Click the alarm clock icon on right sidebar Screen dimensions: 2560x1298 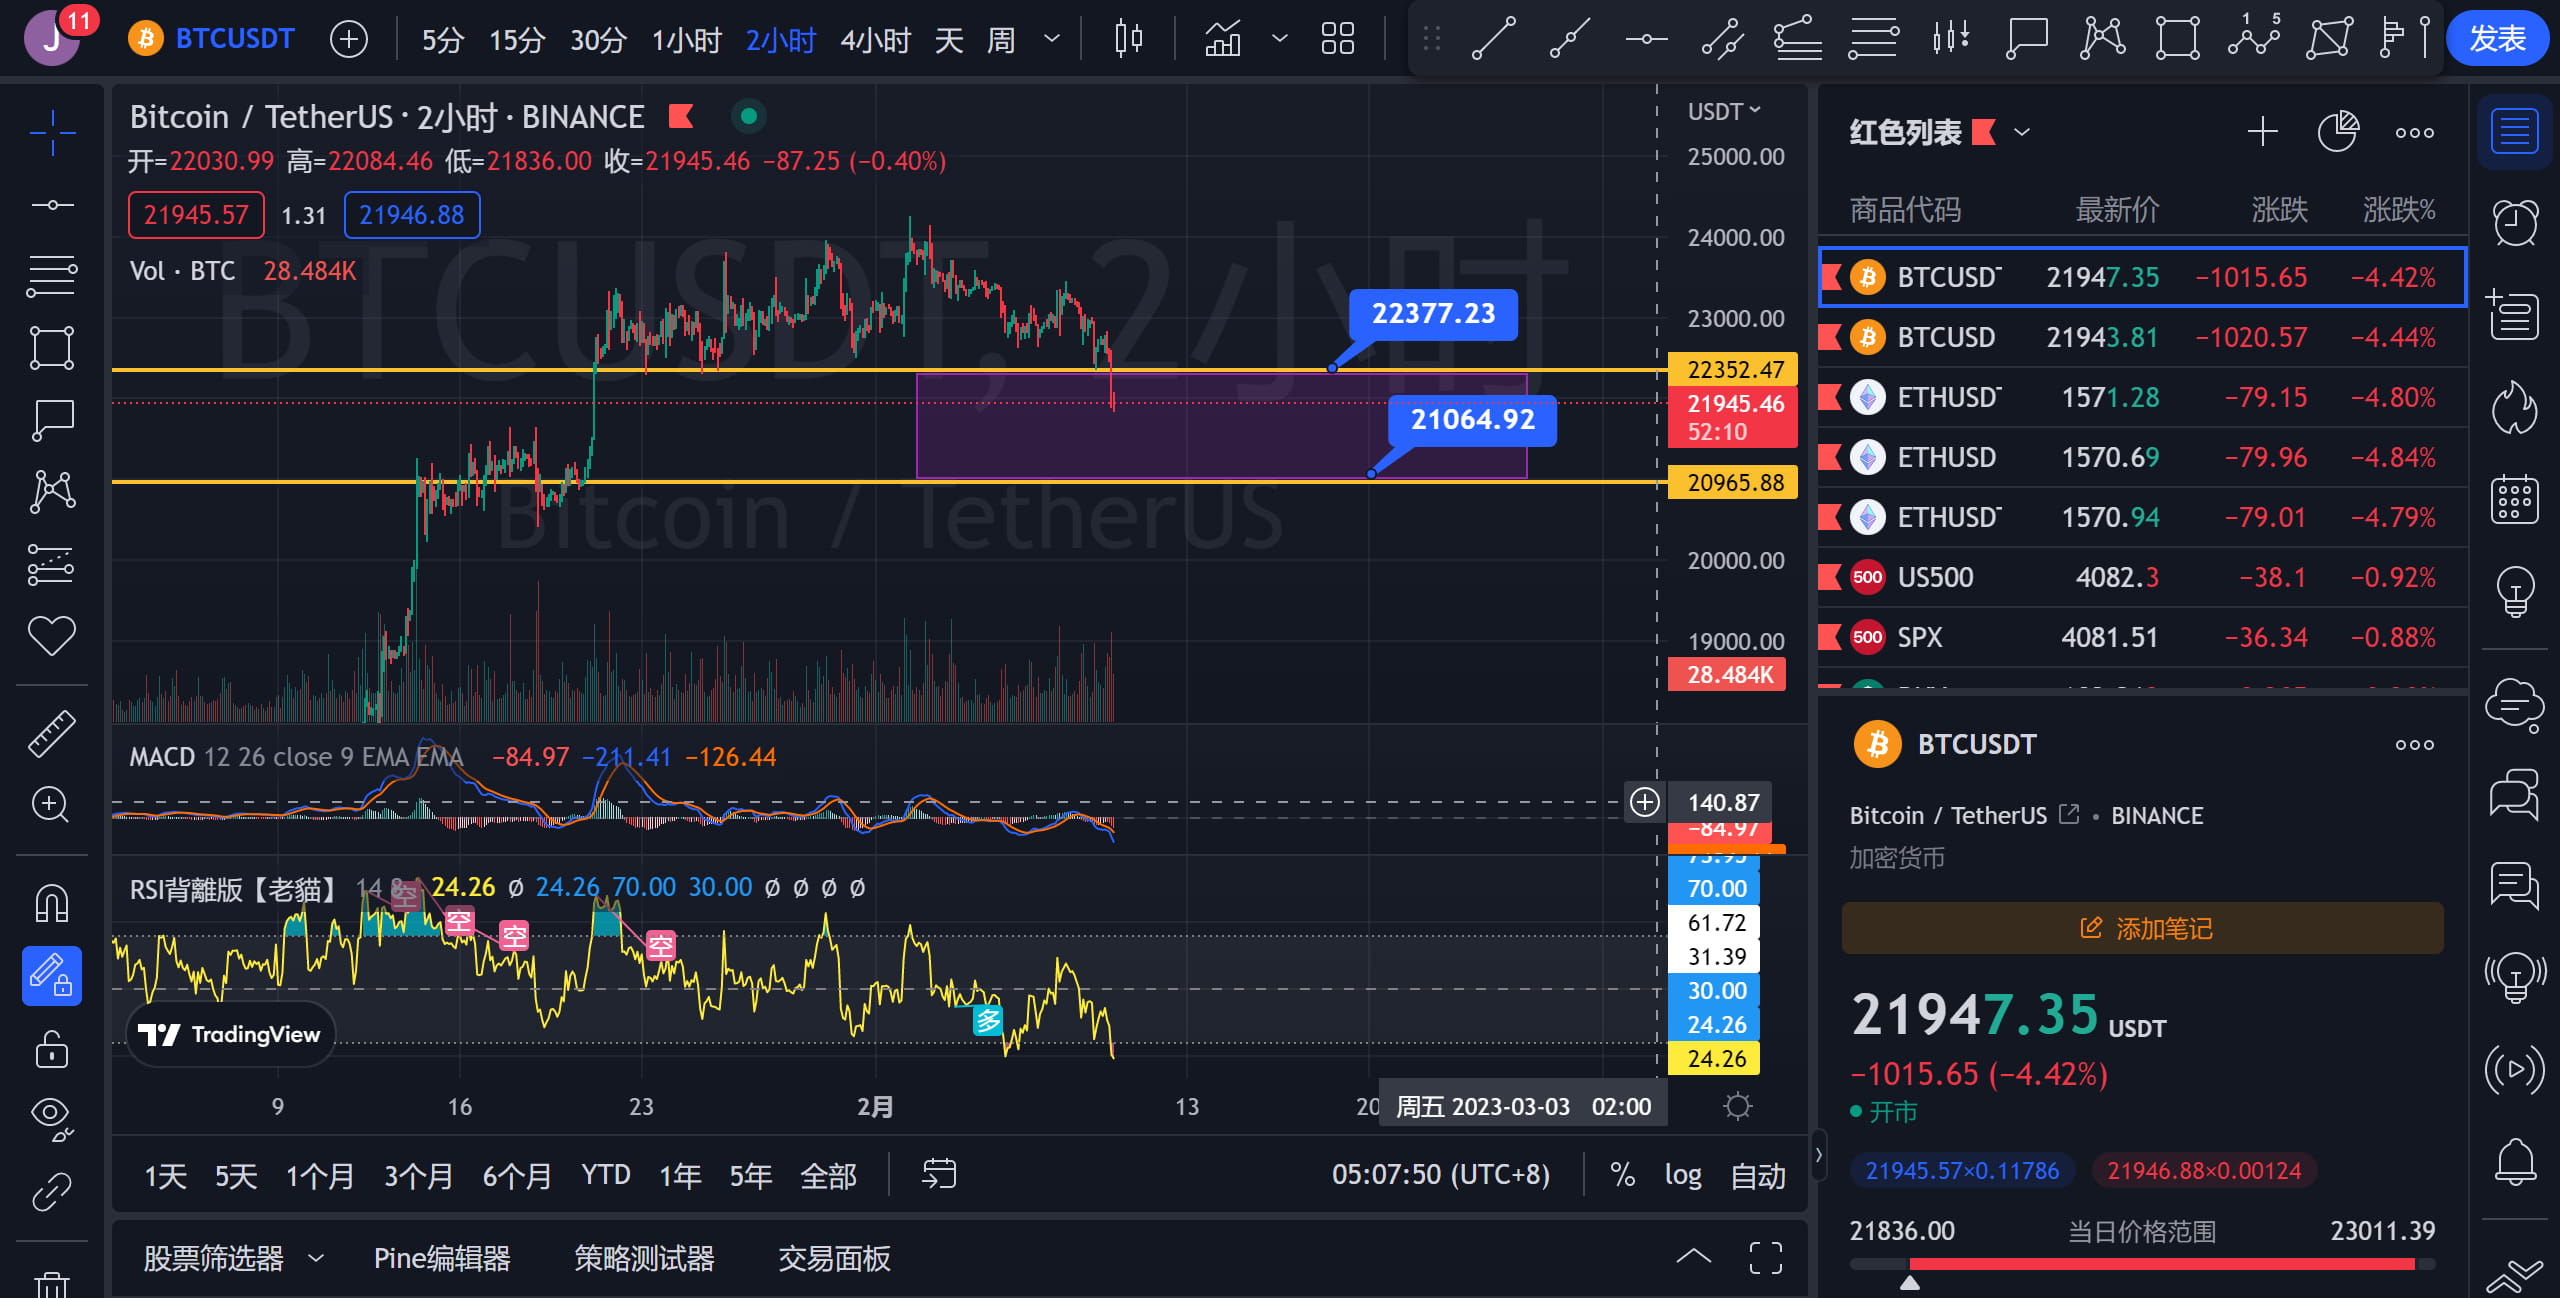(x=2513, y=222)
